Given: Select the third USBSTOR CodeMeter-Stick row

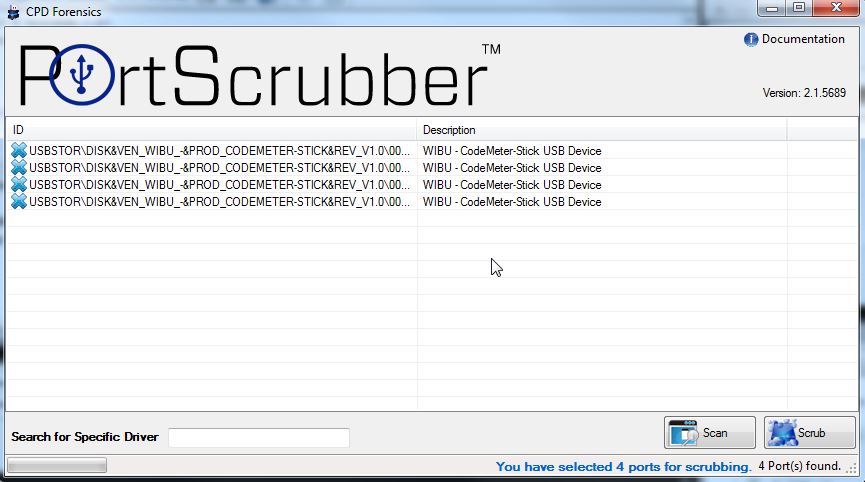Looking at the screenshot, I should coord(432,185).
